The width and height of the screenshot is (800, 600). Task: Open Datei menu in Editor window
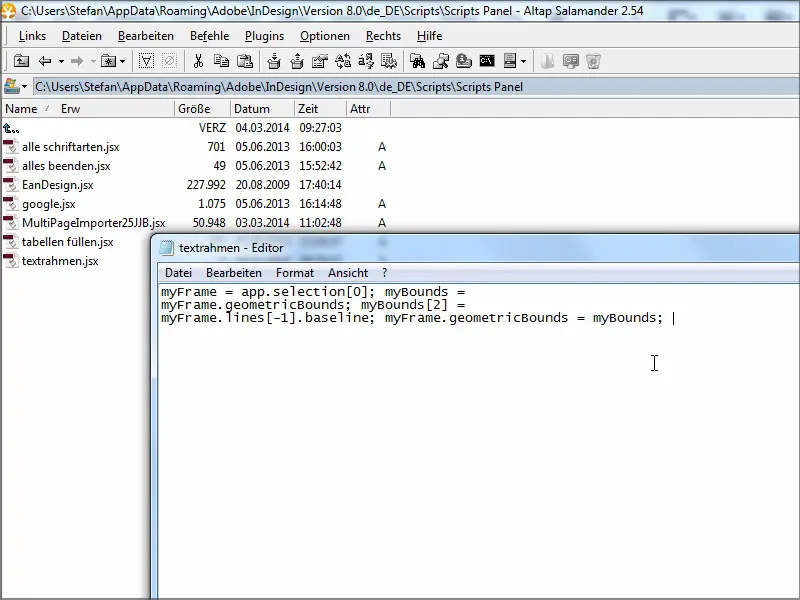pyautogui.click(x=179, y=273)
